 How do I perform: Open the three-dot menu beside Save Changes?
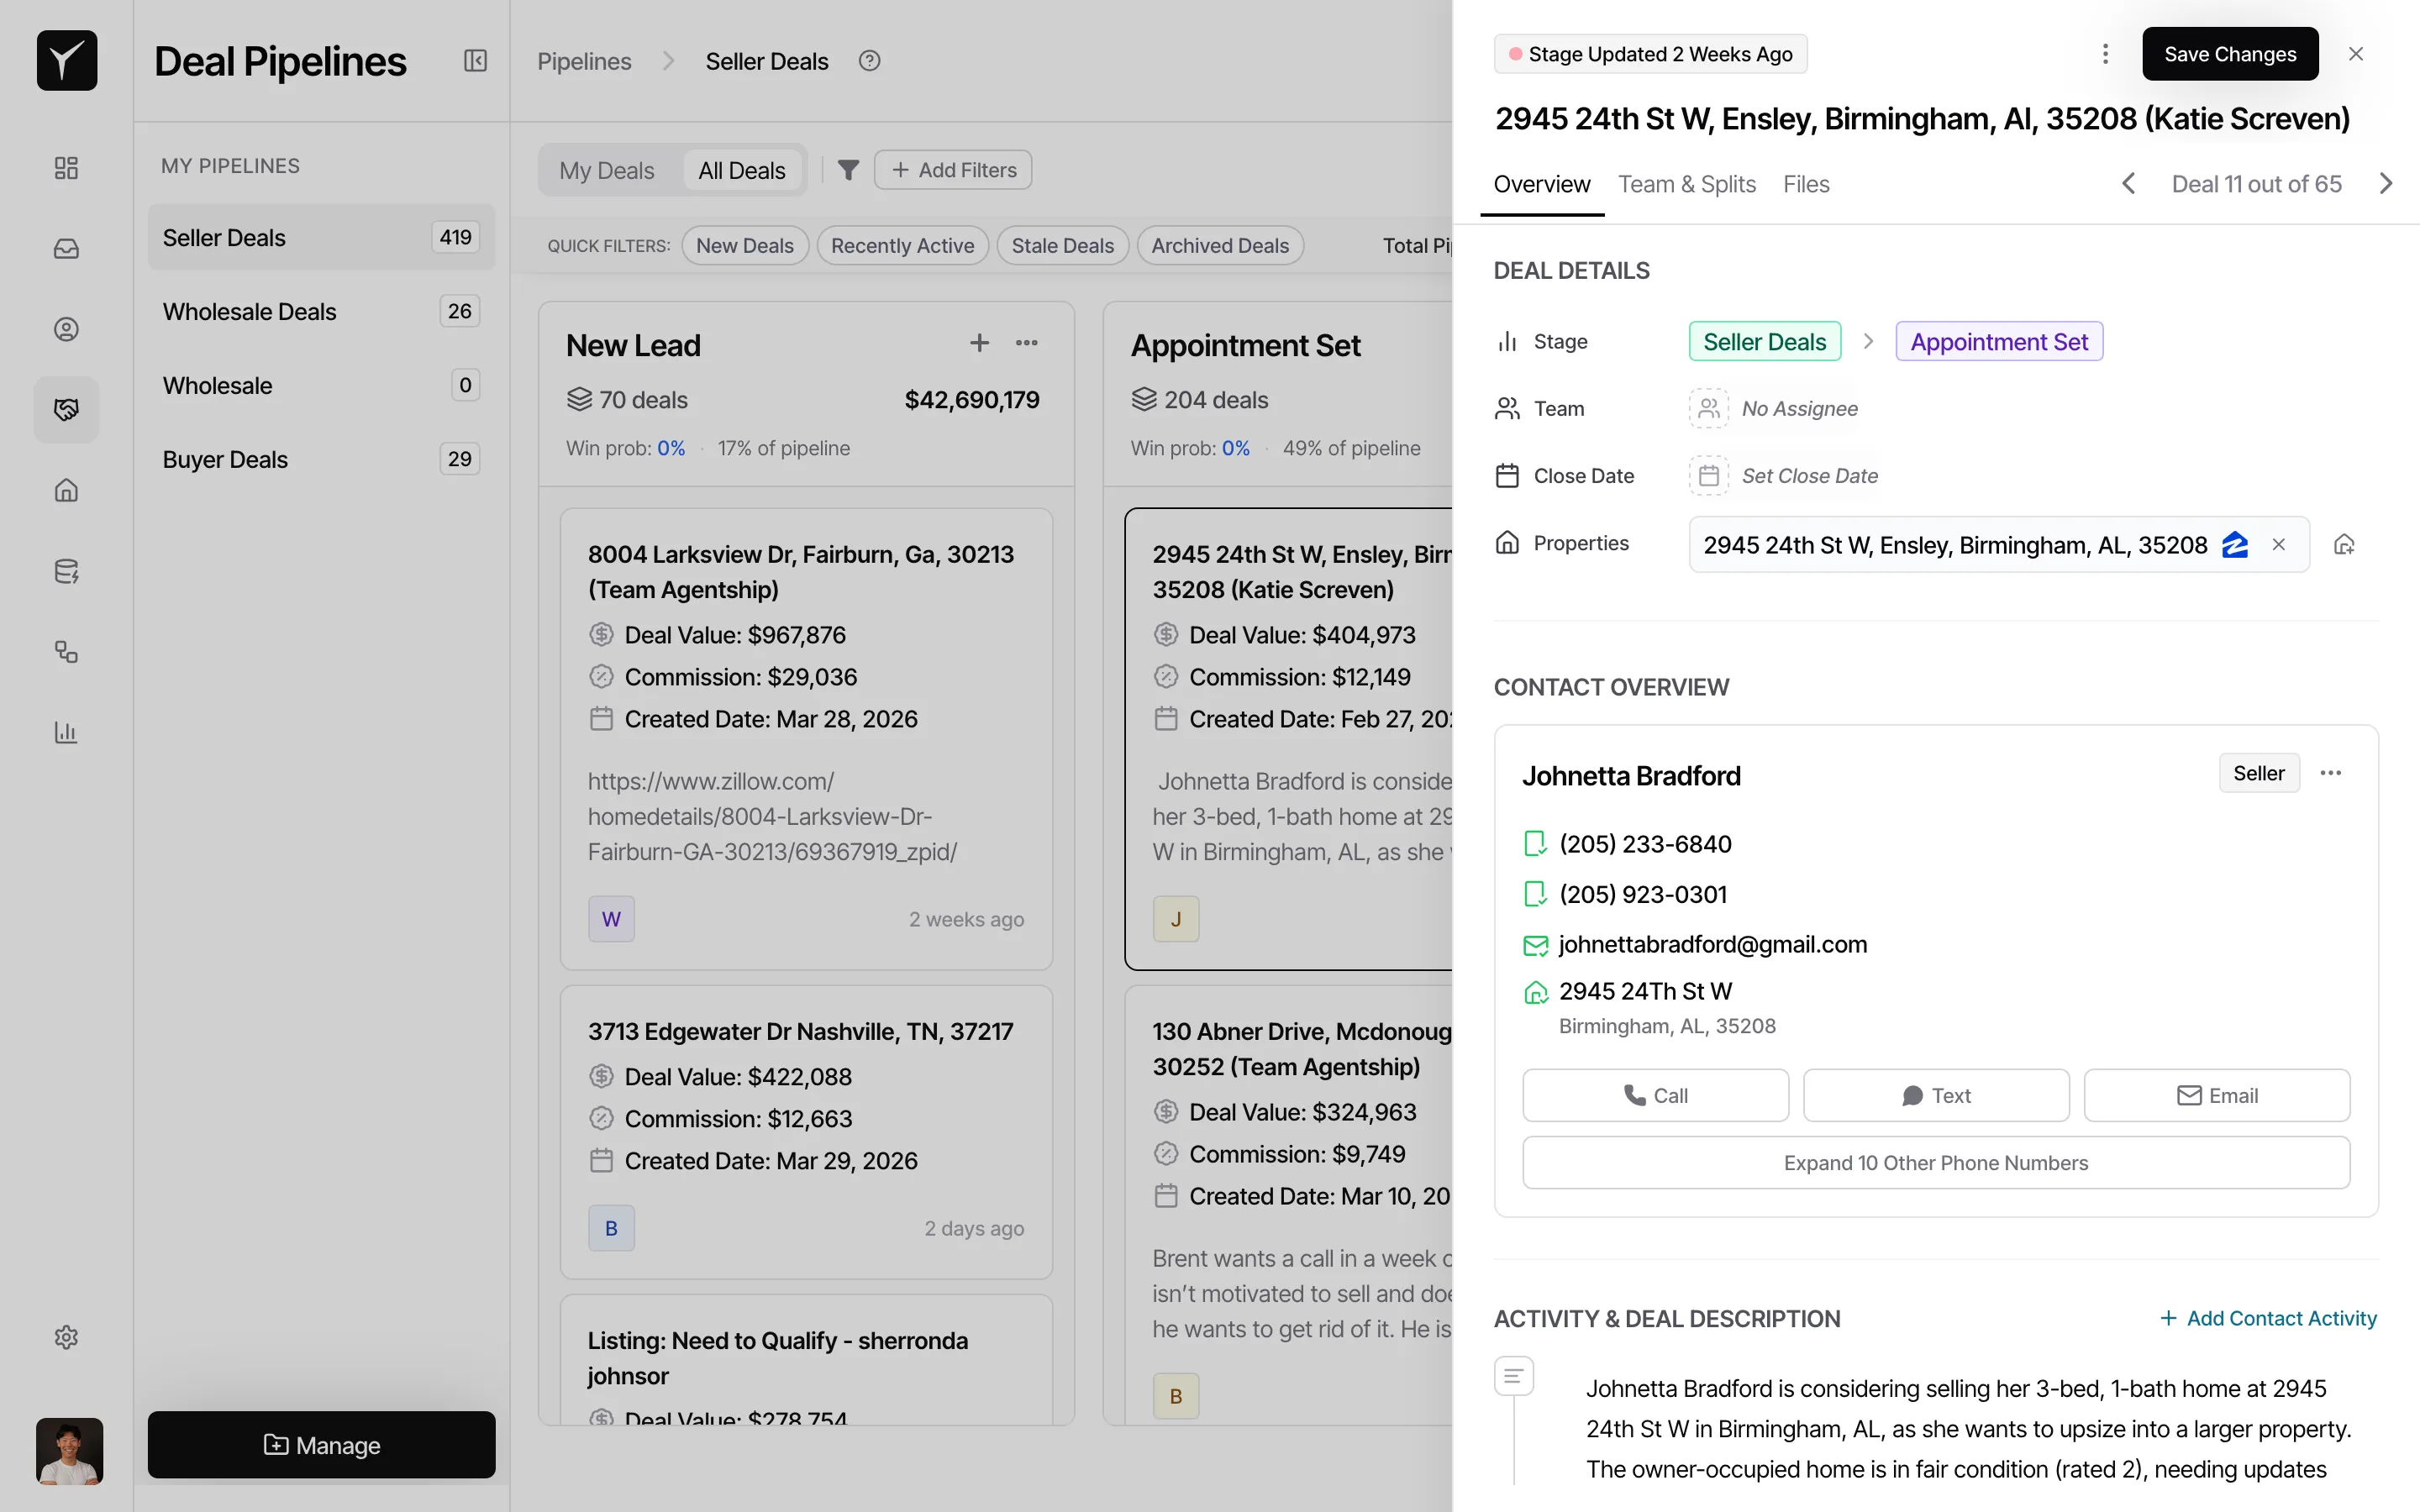(x=2105, y=54)
